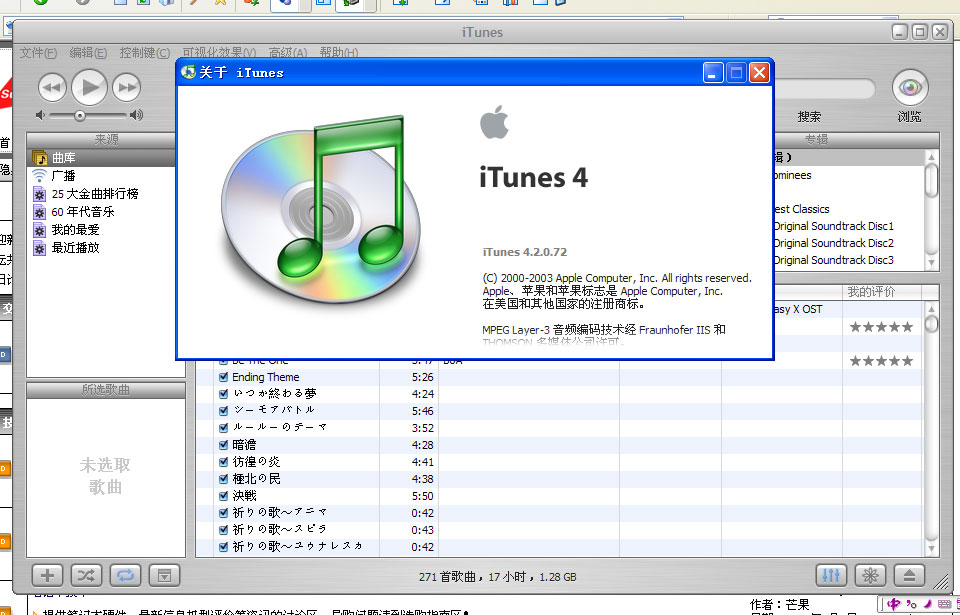Screen dimensions: 960x615
Task: Toggle the shuffle button
Action: click(86, 575)
